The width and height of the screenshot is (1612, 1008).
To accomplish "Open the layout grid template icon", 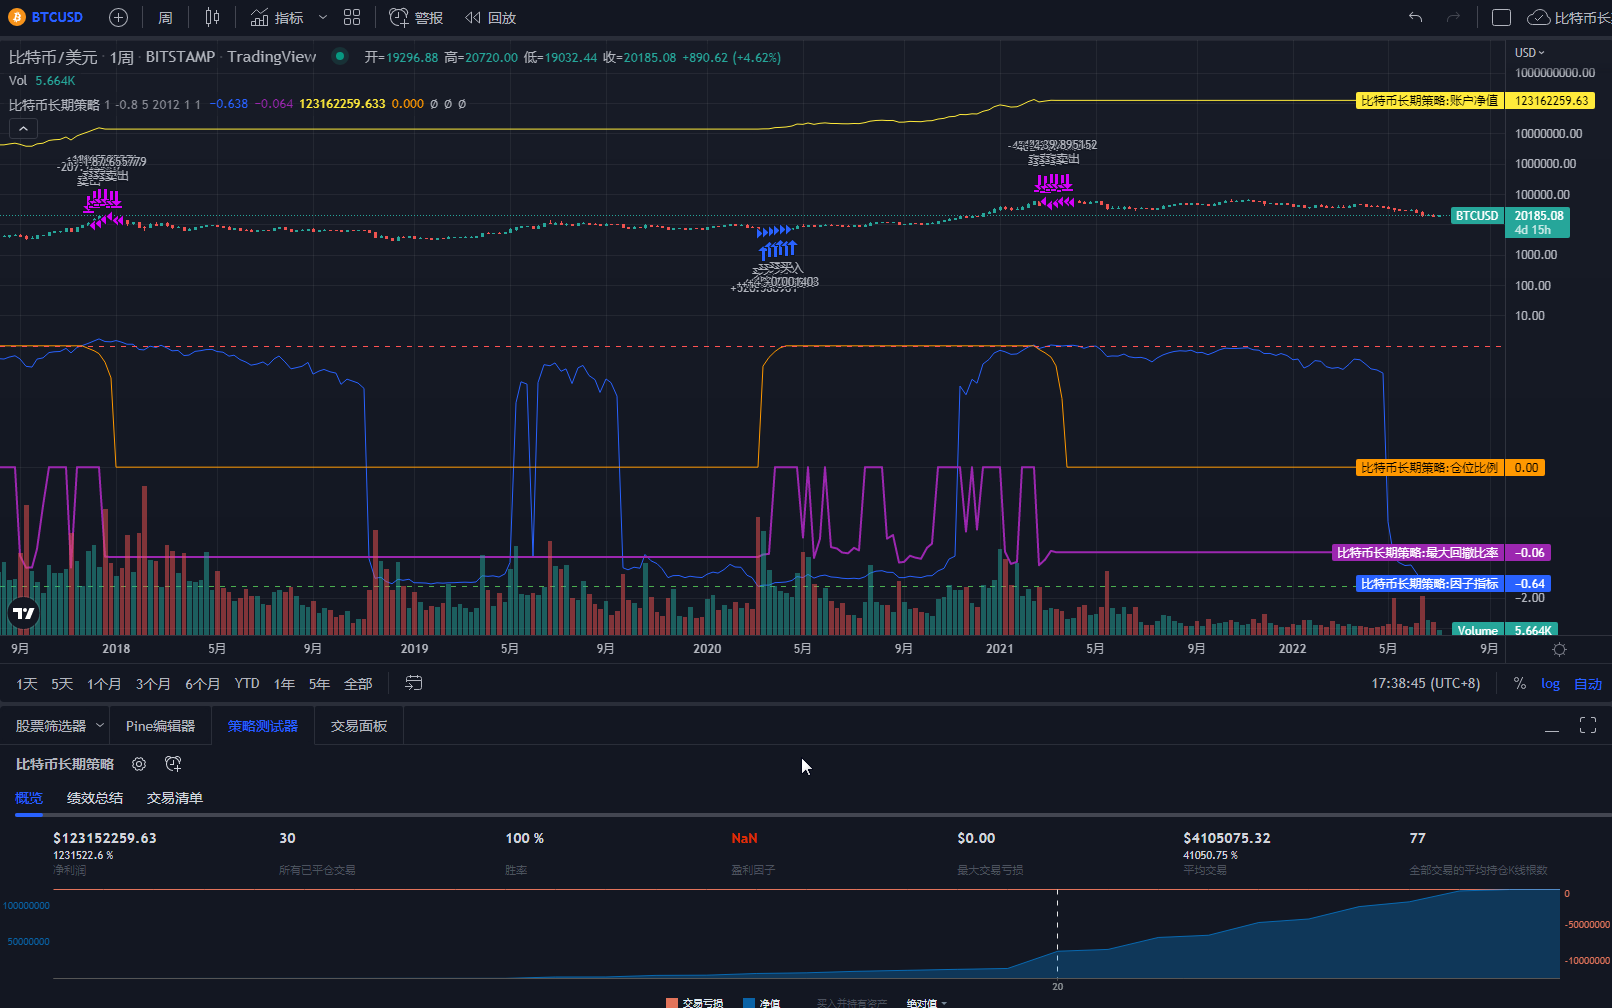I will point(352,17).
